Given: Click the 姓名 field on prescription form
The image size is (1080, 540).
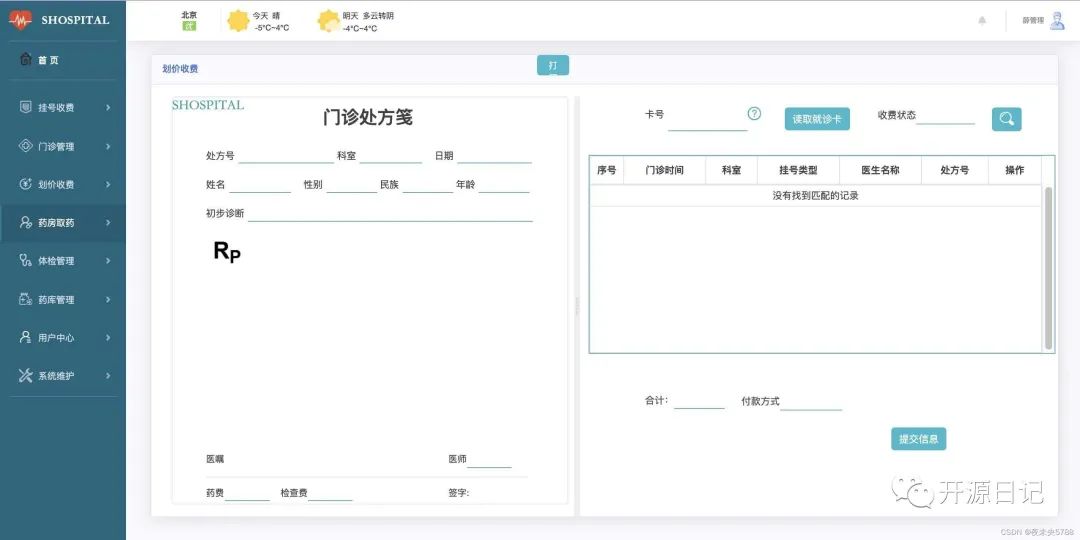Looking at the screenshot, I should 260,185.
